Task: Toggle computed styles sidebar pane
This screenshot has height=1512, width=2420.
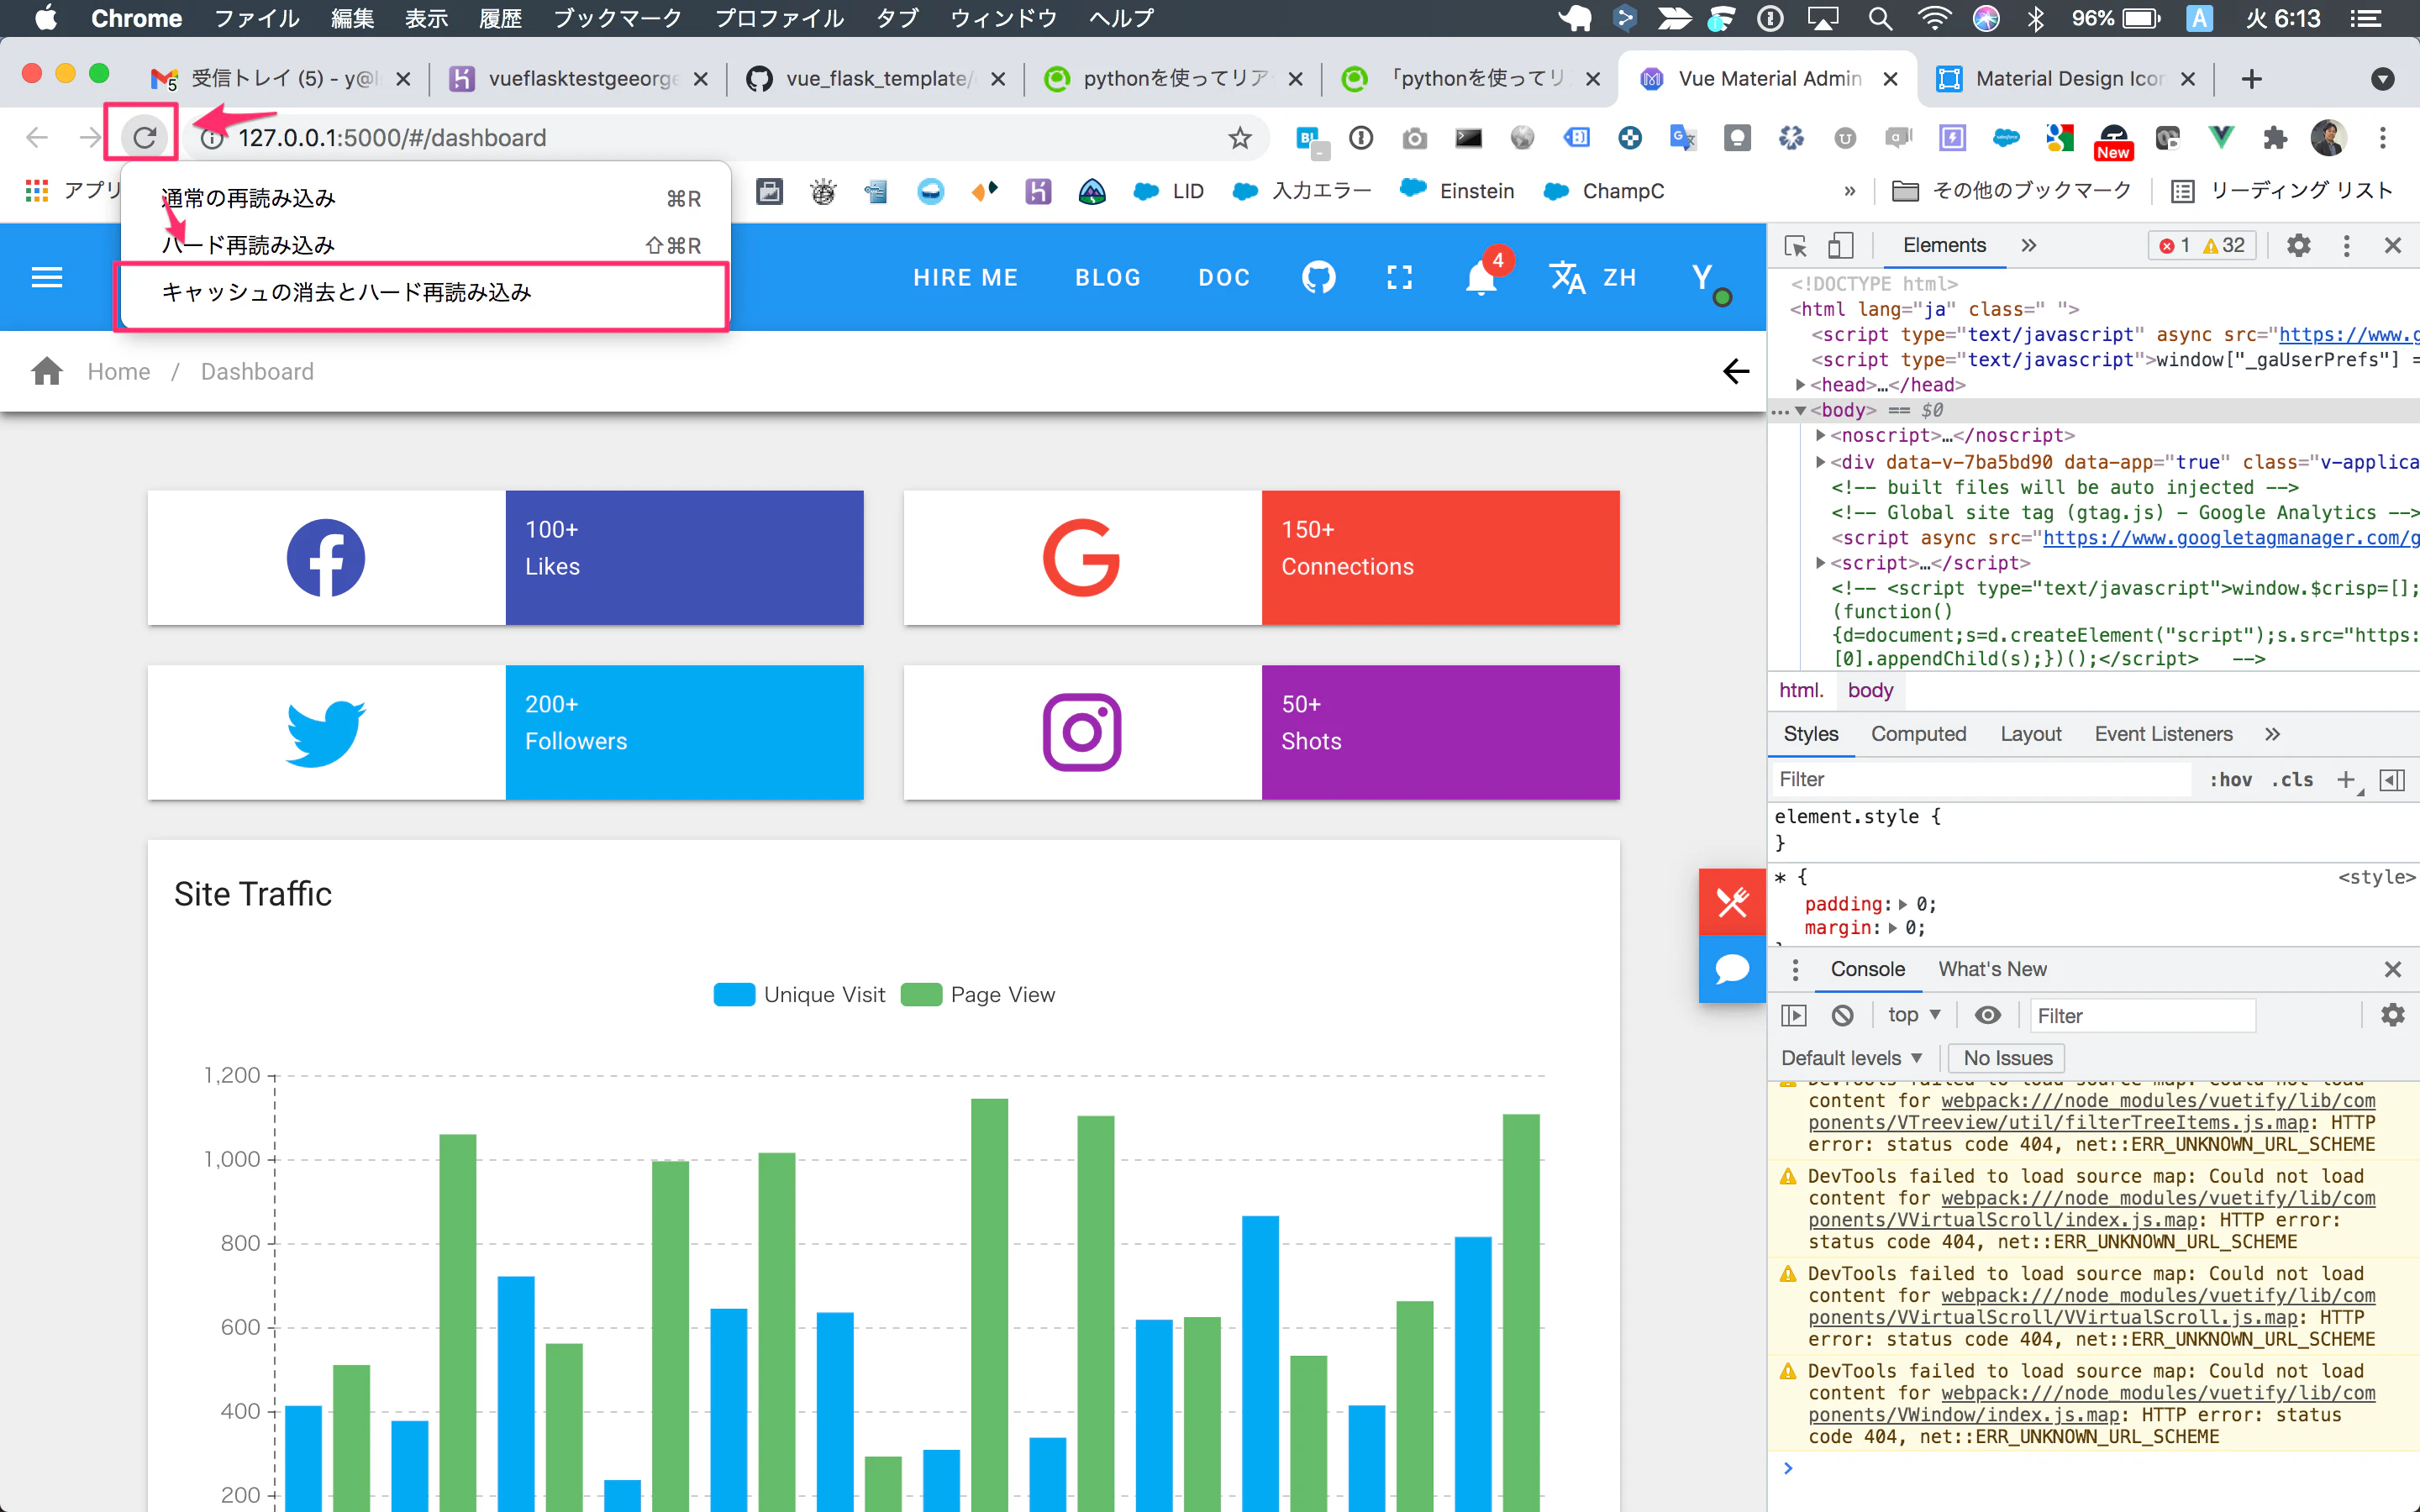Action: pyautogui.click(x=2392, y=779)
